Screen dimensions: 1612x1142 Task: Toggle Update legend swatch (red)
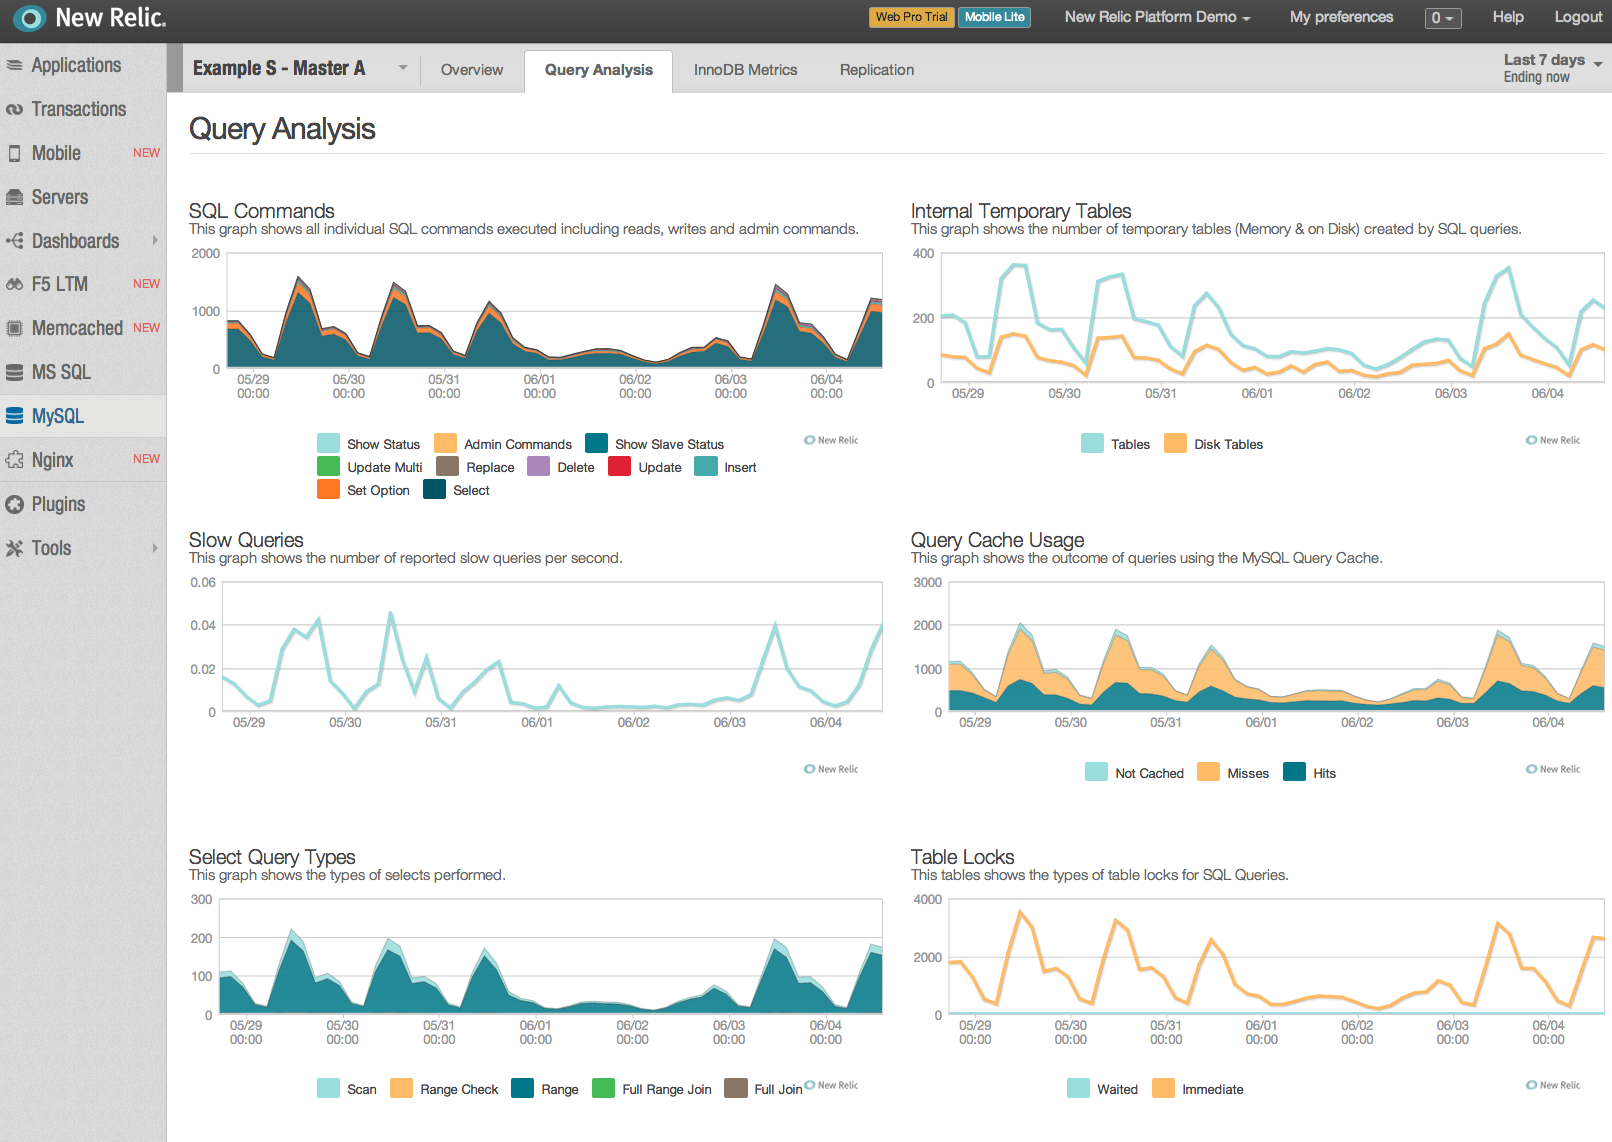[x=620, y=466]
